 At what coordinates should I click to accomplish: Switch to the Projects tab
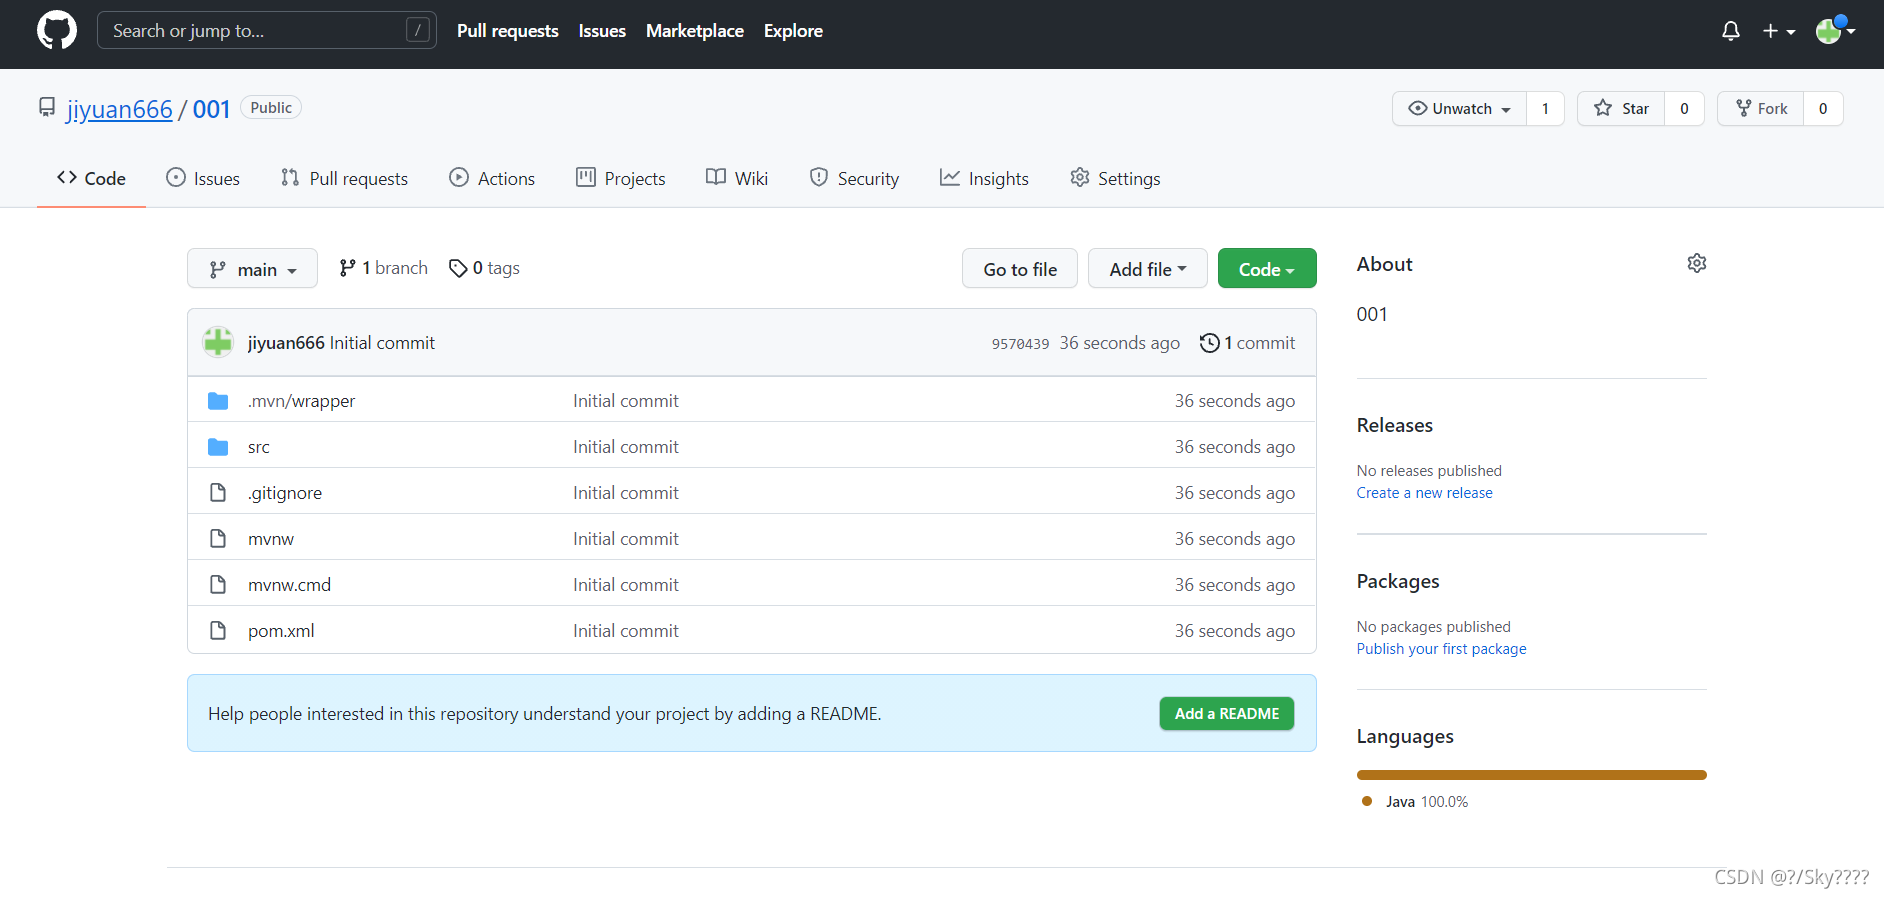(x=621, y=178)
